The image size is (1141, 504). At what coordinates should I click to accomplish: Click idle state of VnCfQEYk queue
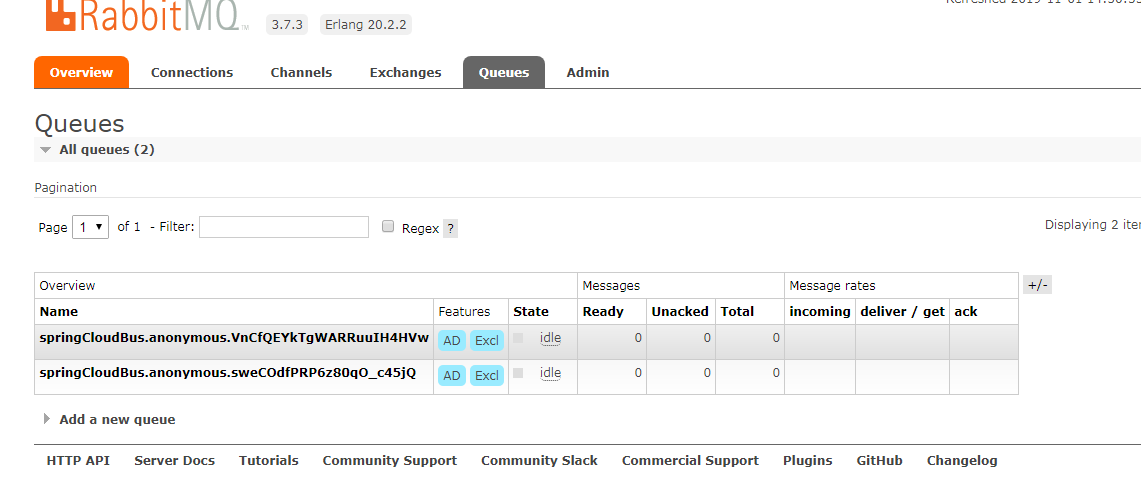(551, 337)
